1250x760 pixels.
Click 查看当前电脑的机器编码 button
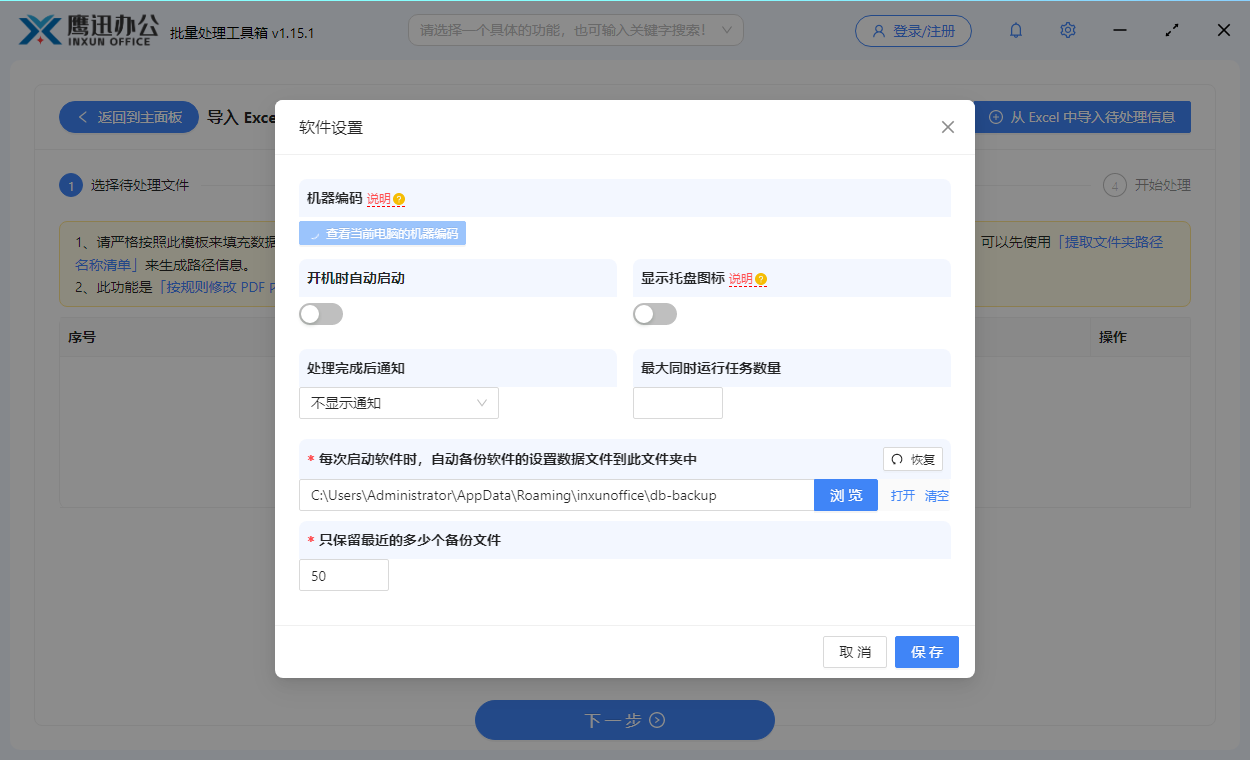click(383, 233)
